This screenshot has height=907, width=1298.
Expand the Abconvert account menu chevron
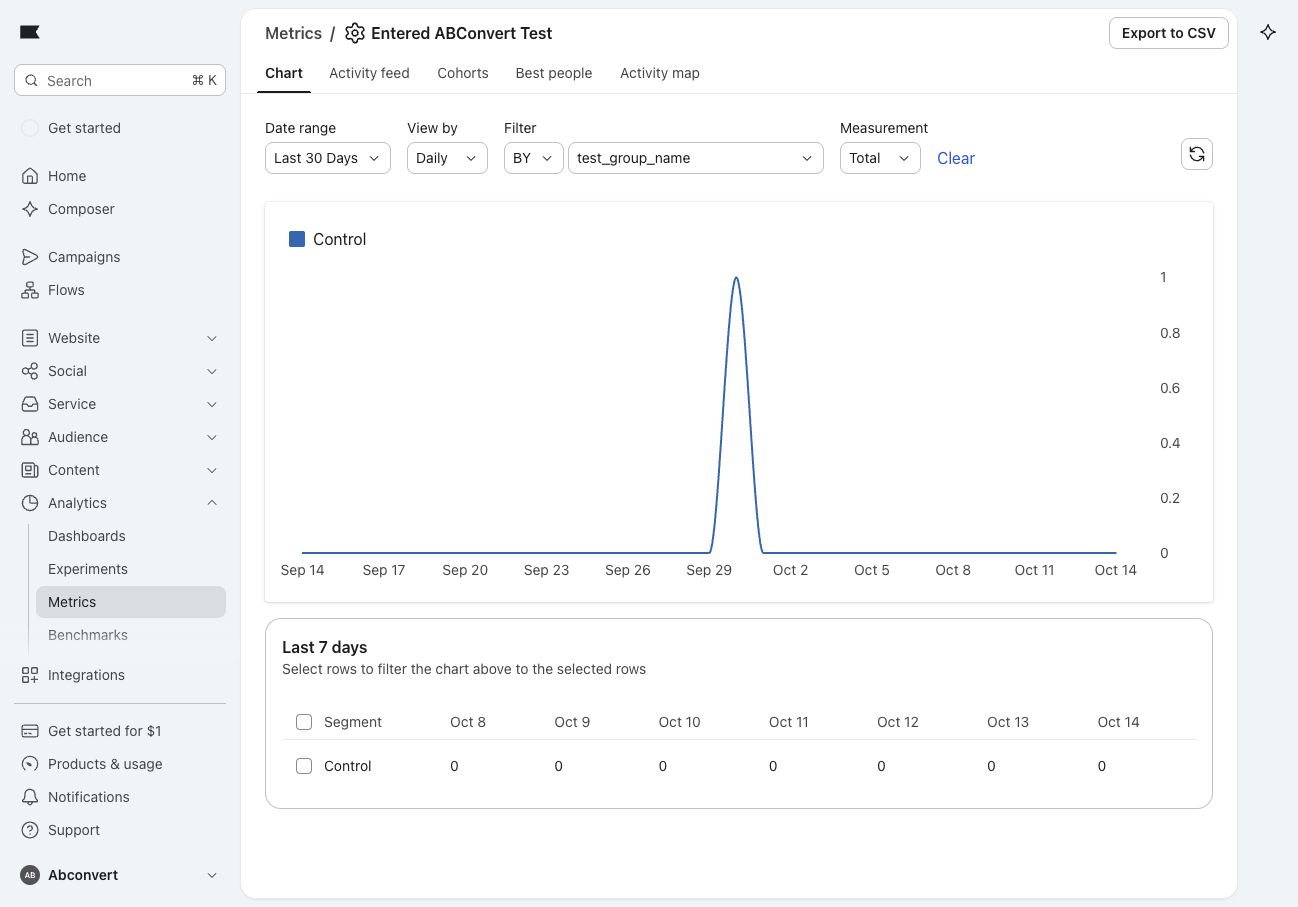click(x=212, y=875)
